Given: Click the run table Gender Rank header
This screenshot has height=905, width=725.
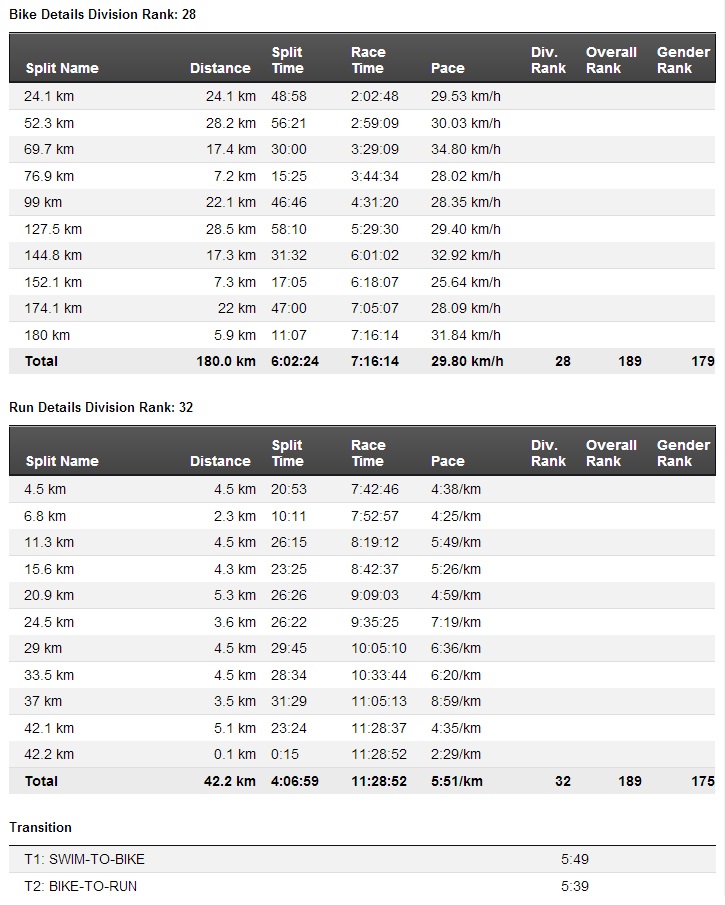Looking at the screenshot, I should (x=683, y=453).
